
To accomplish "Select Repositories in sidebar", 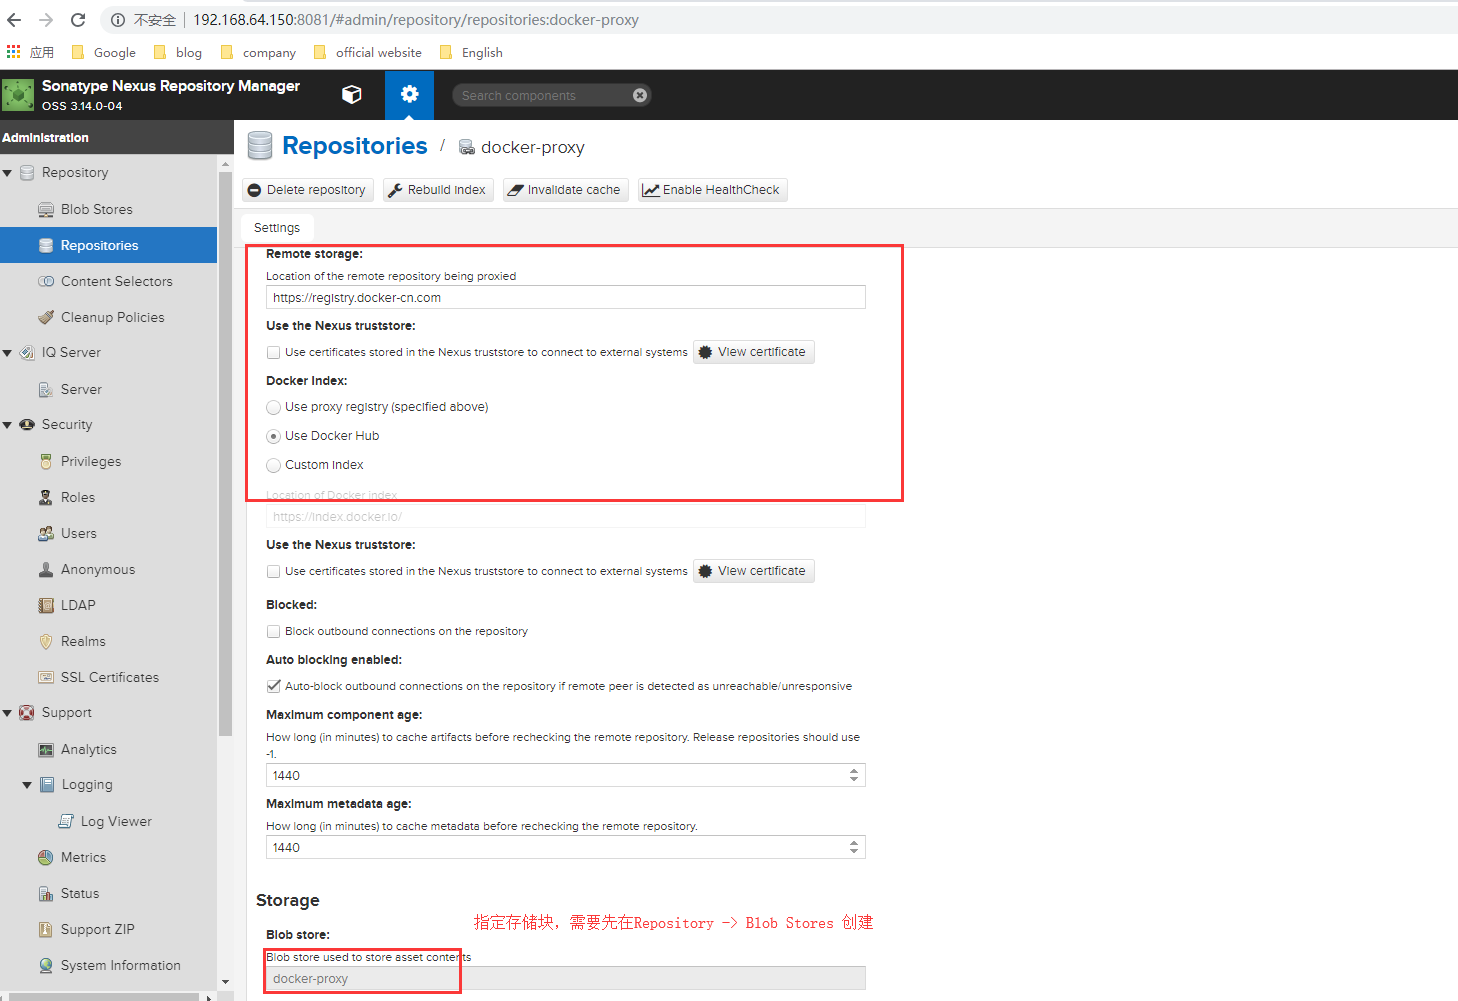I will (99, 245).
